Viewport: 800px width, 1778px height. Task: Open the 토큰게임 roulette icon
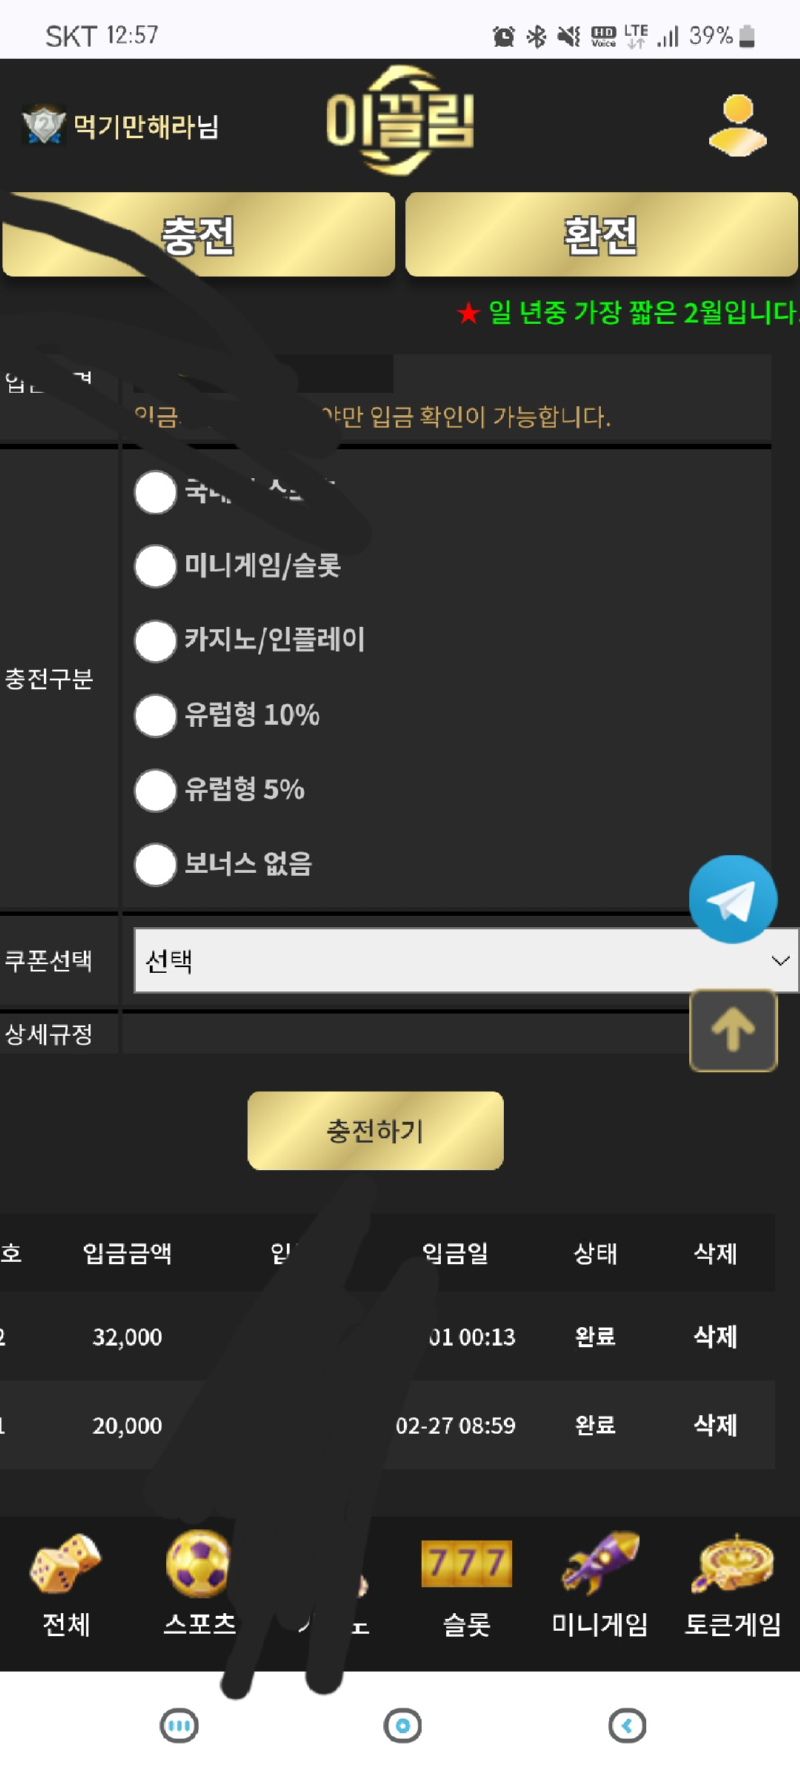[733, 1563]
